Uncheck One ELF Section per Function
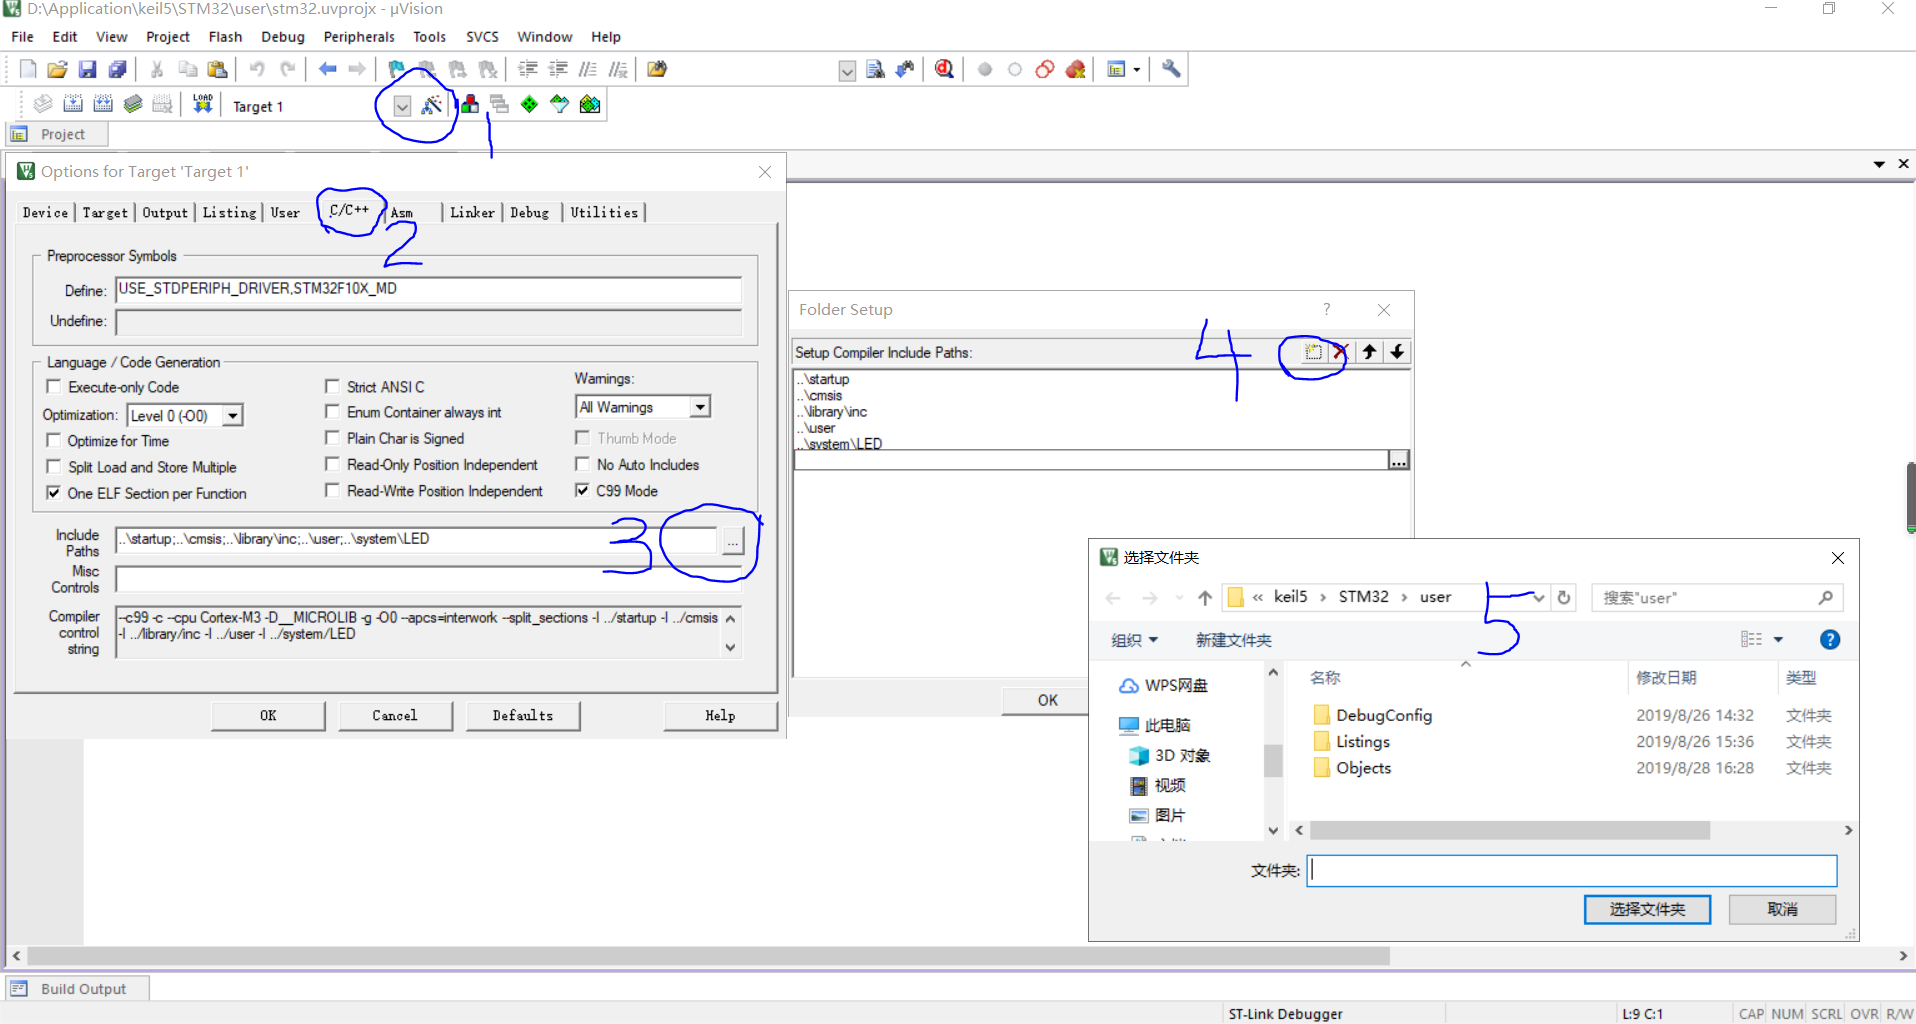The image size is (1916, 1024). (x=54, y=492)
